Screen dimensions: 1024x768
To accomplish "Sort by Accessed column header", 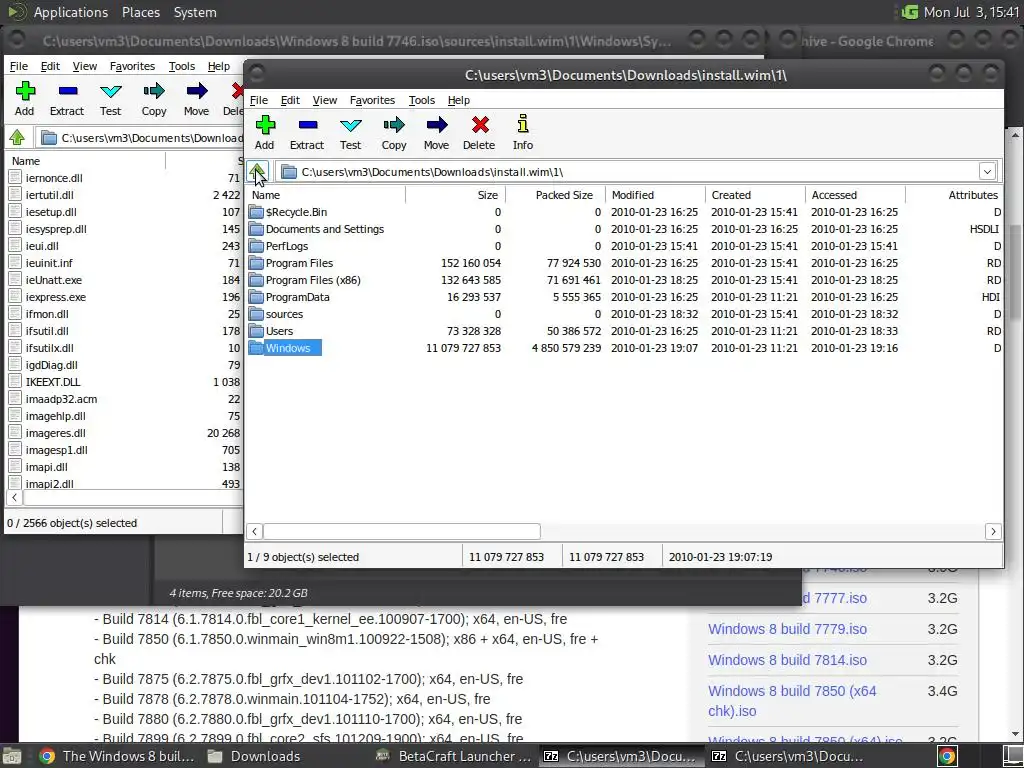I will (x=856, y=195).
